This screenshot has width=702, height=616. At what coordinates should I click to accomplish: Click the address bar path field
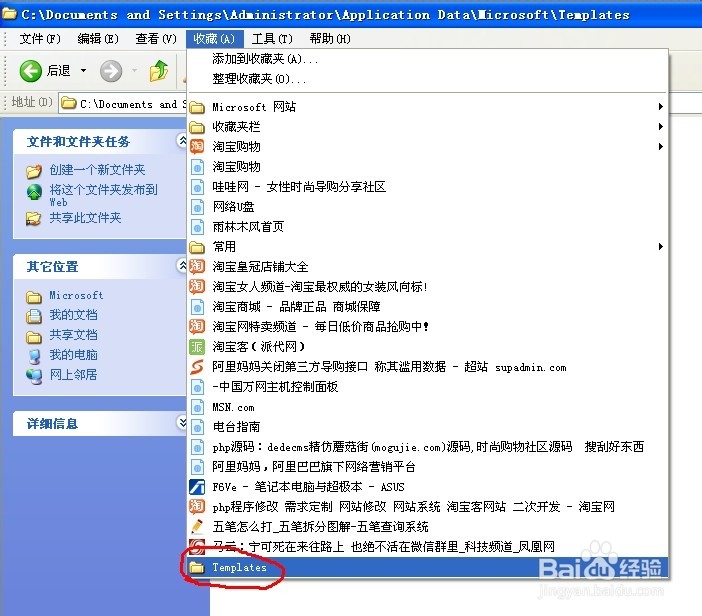pos(123,104)
